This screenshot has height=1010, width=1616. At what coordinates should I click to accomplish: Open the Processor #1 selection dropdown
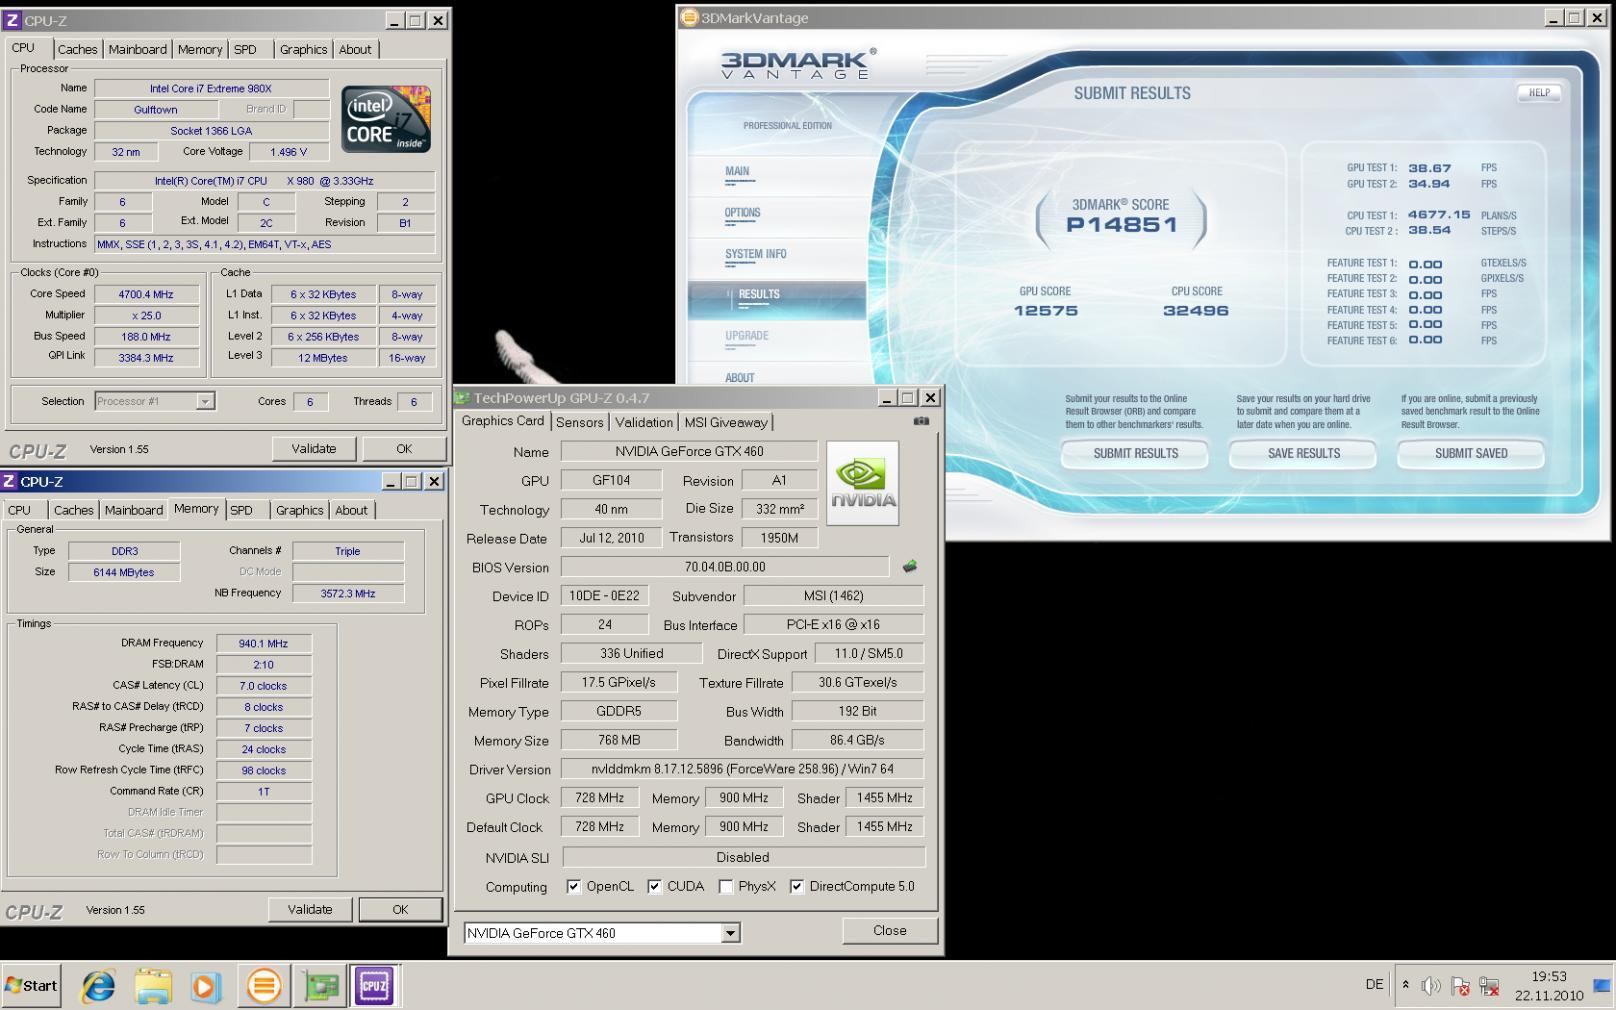coord(205,401)
